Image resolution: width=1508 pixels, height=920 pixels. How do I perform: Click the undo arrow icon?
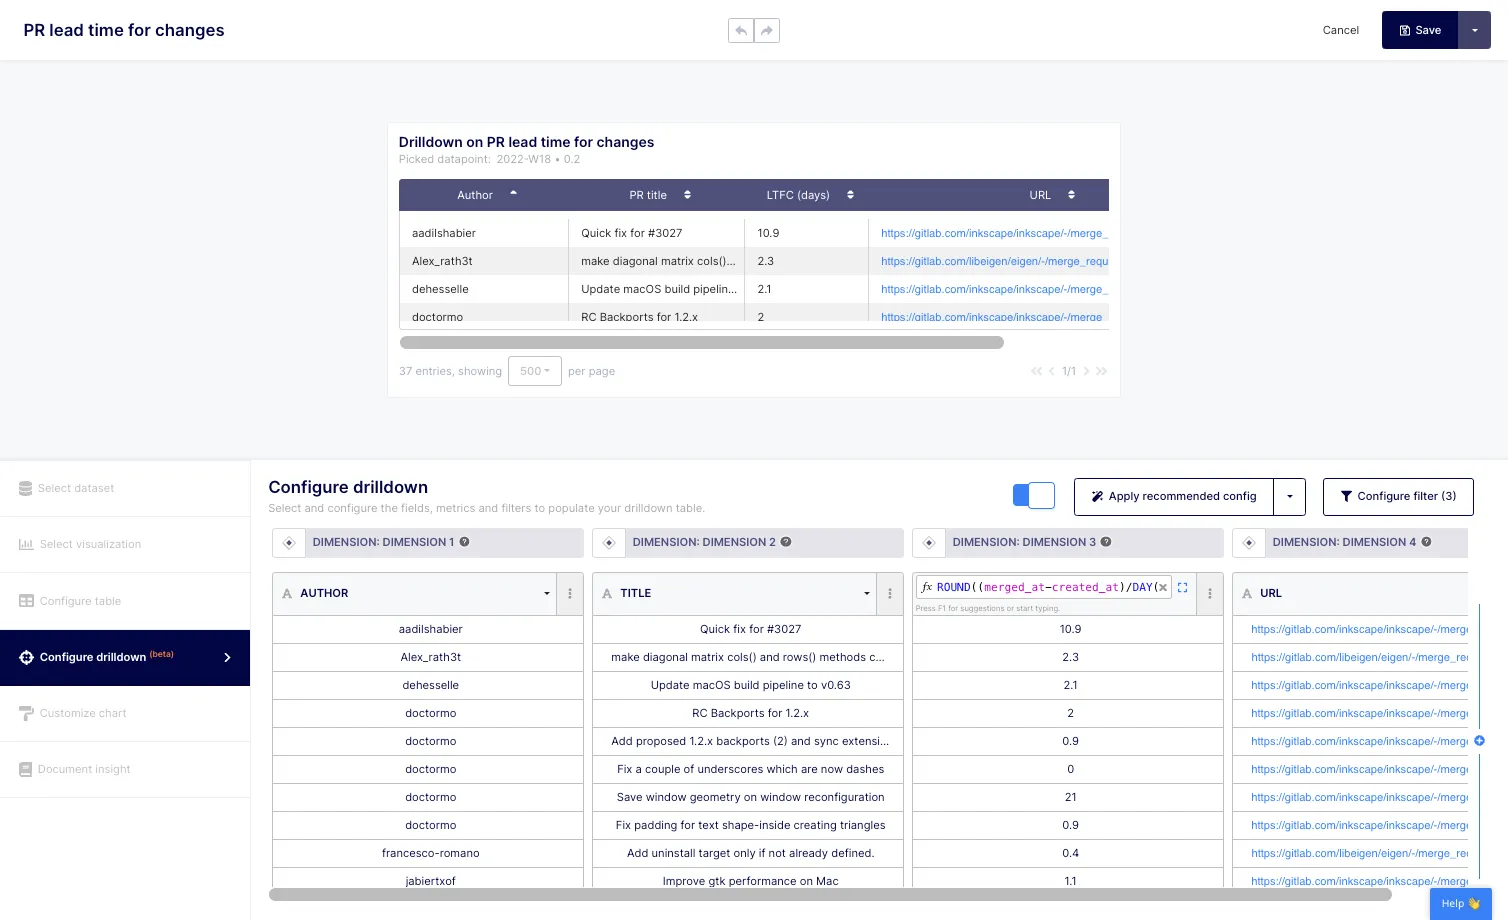click(x=741, y=30)
